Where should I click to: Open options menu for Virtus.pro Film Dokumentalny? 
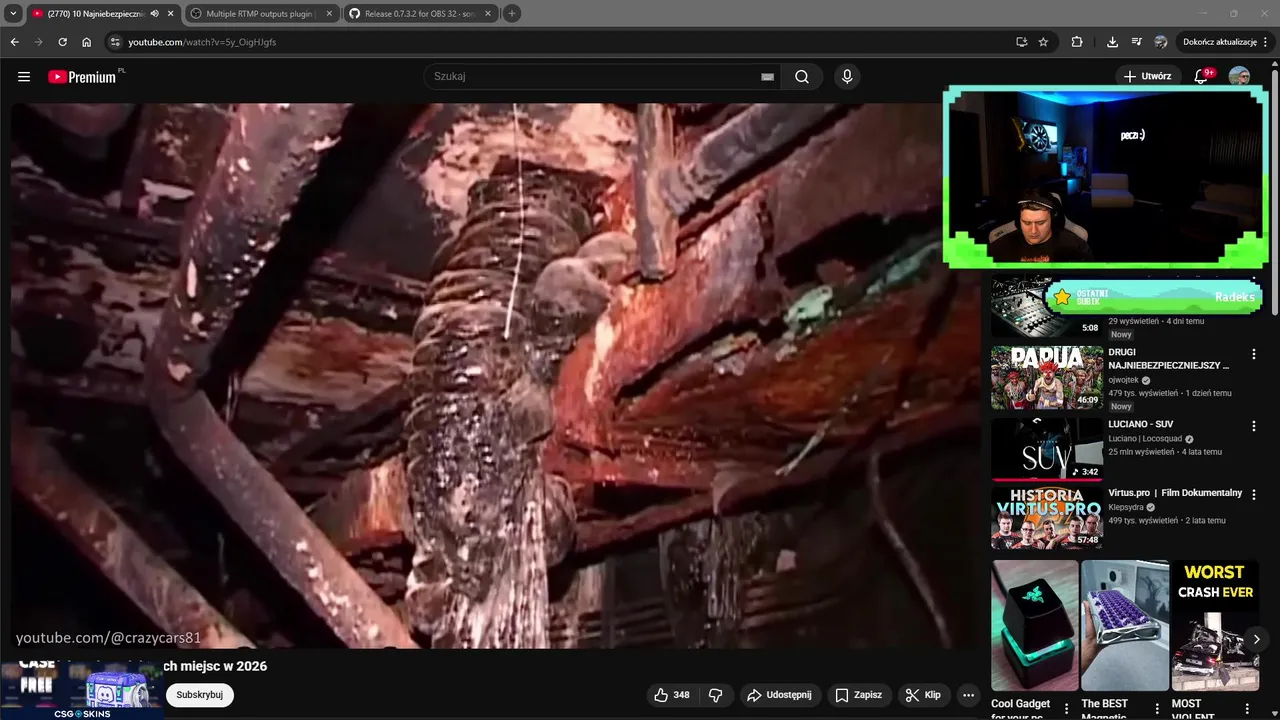pos(1254,494)
